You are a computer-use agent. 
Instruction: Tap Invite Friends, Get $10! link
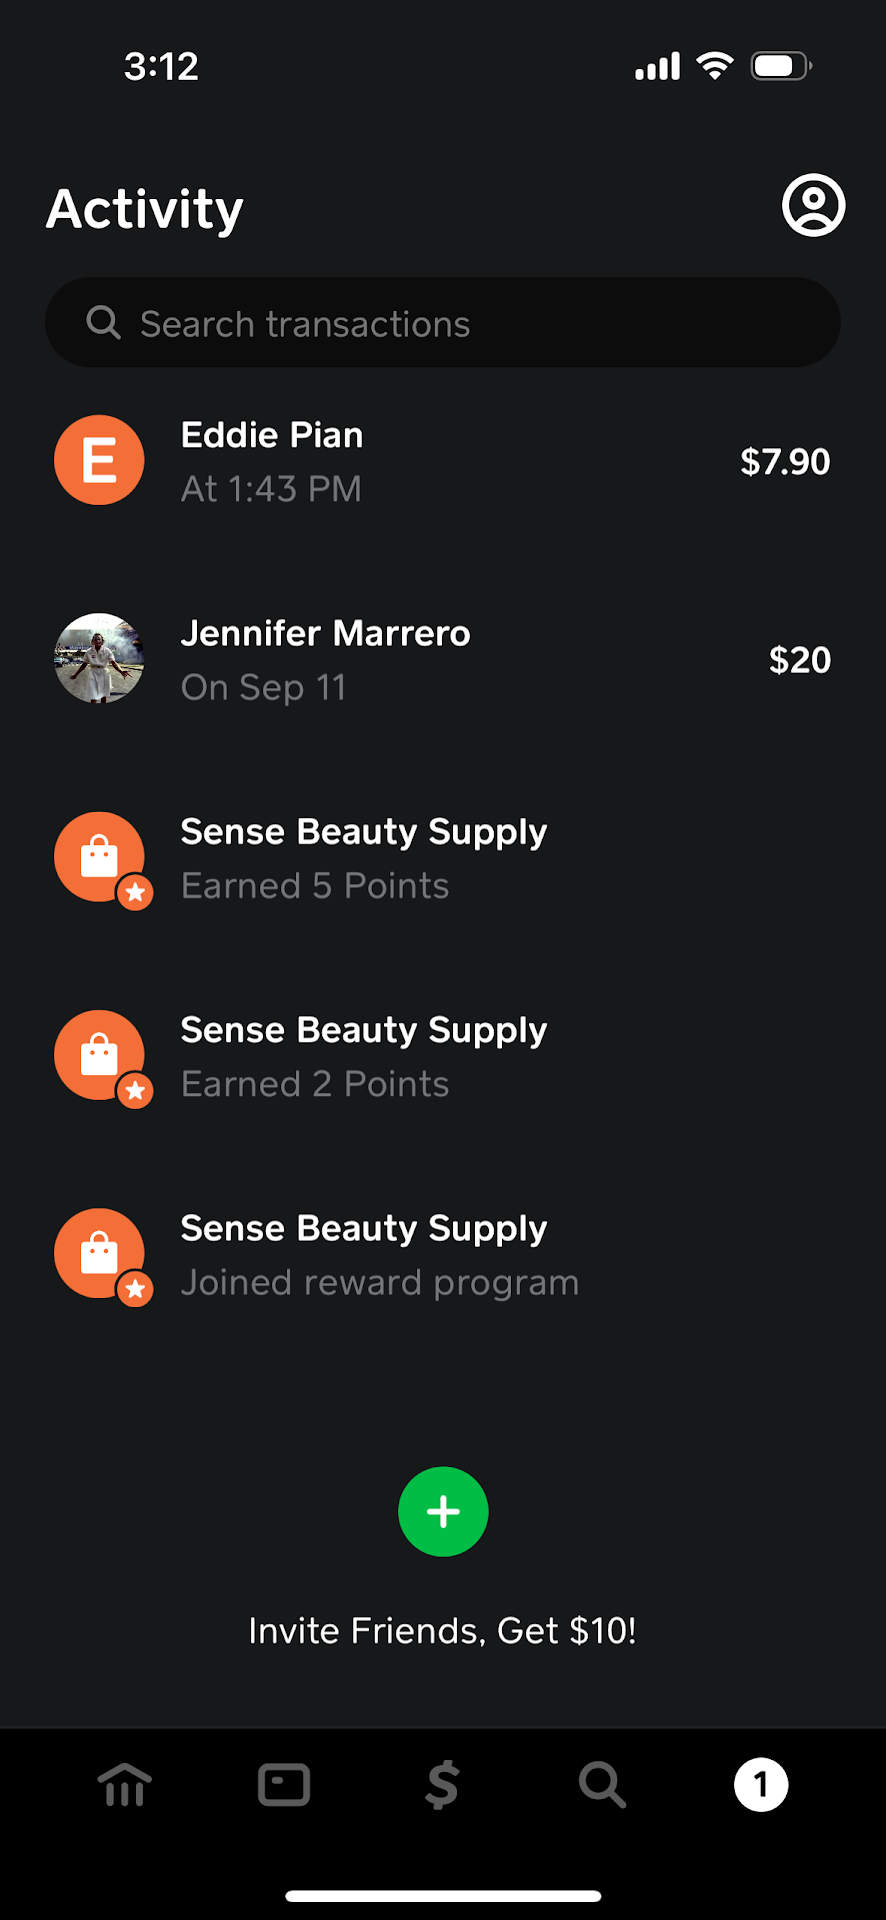click(x=443, y=1630)
